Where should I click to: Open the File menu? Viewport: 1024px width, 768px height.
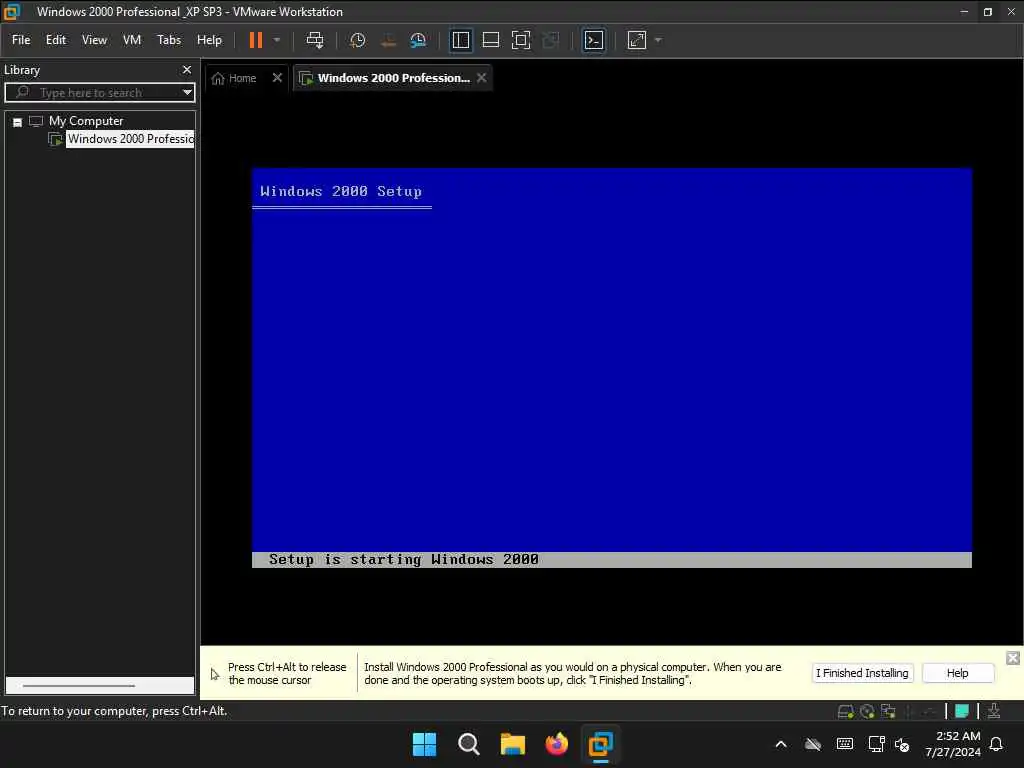21,40
